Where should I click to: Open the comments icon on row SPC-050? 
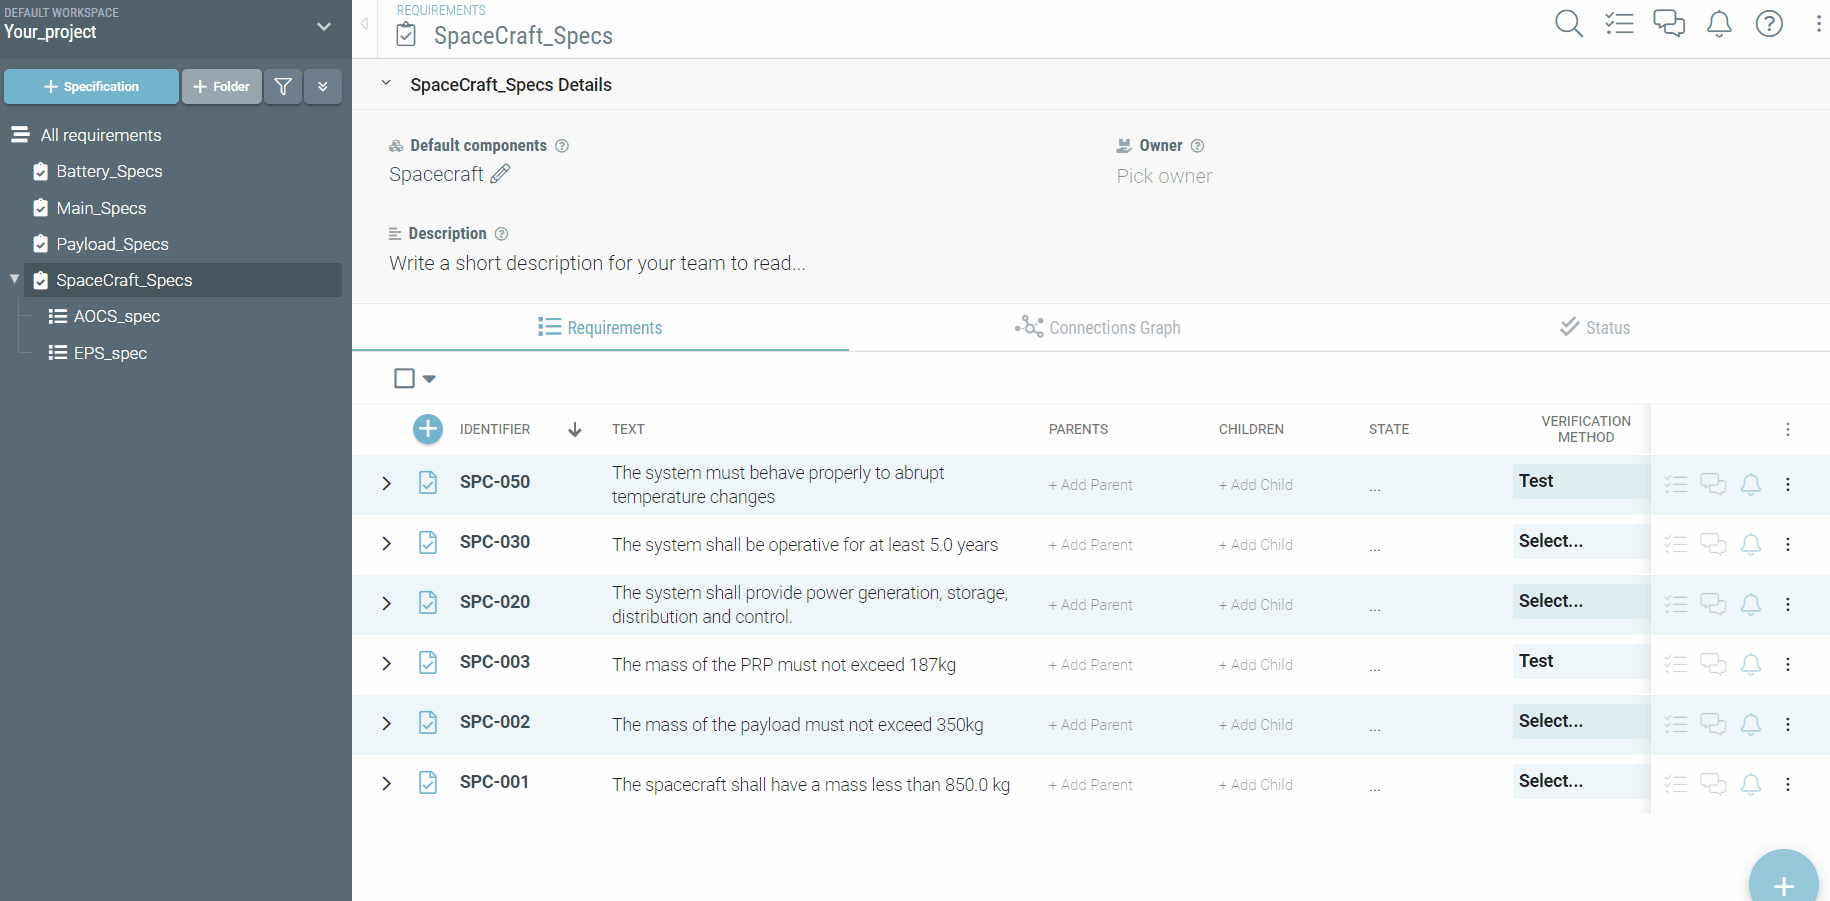pos(1713,484)
